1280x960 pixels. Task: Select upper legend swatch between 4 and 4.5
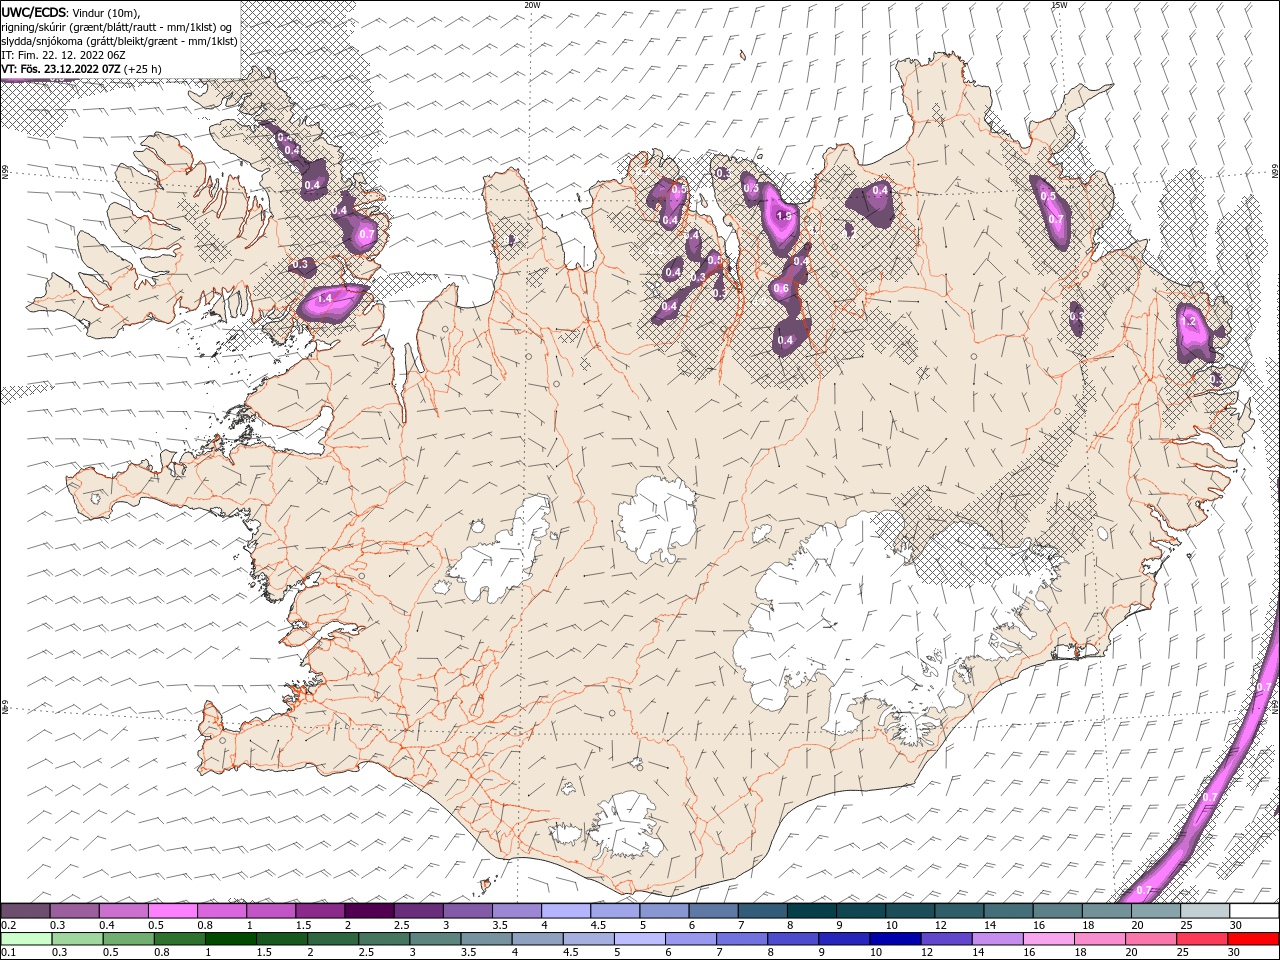point(566,911)
